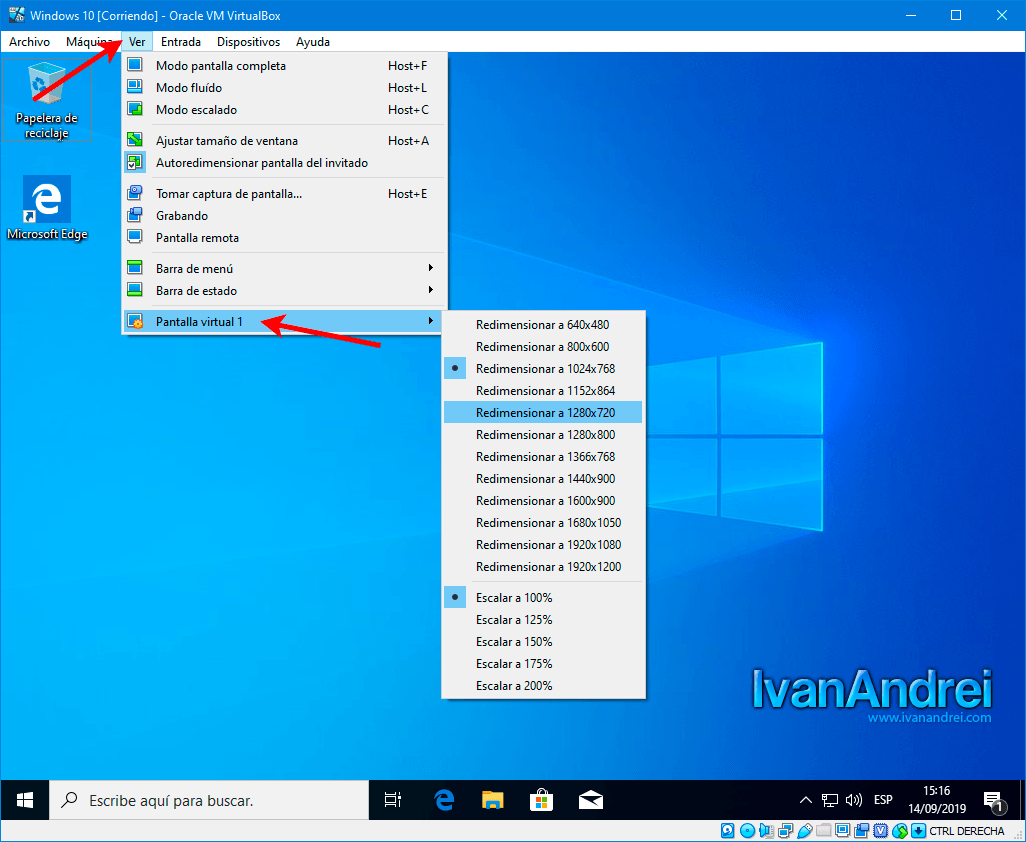Choose Redimensionar a 640x480

point(543,325)
